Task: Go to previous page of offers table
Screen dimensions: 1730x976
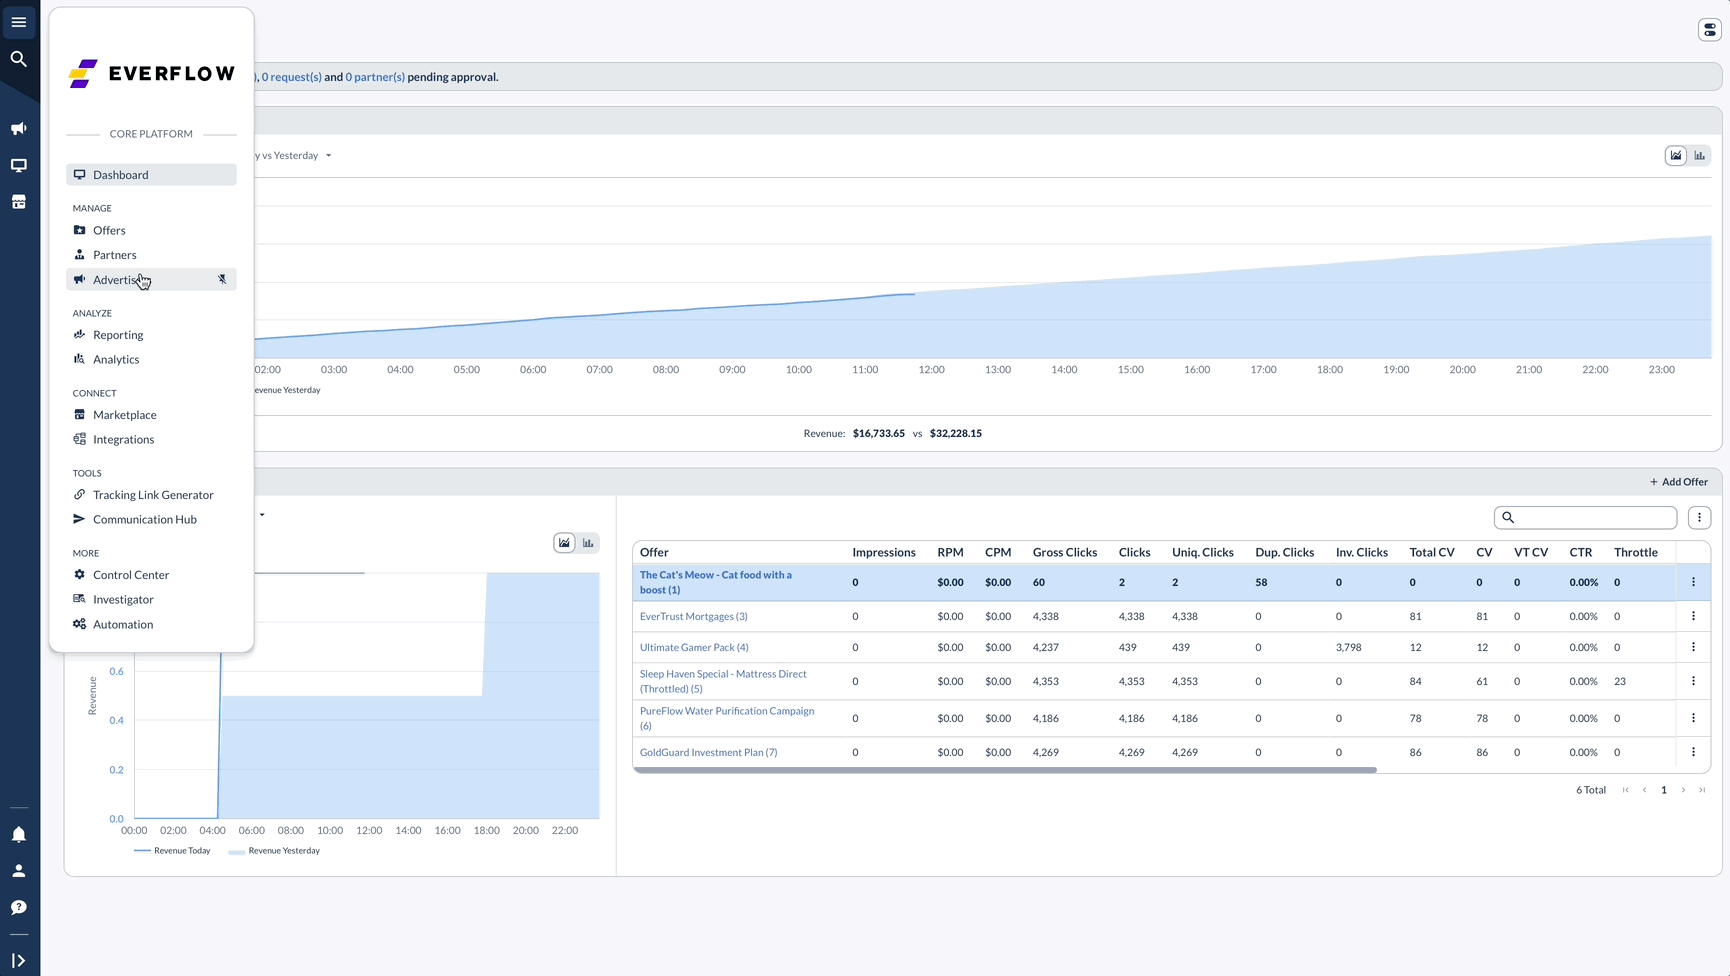Action: pyautogui.click(x=1645, y=790)
